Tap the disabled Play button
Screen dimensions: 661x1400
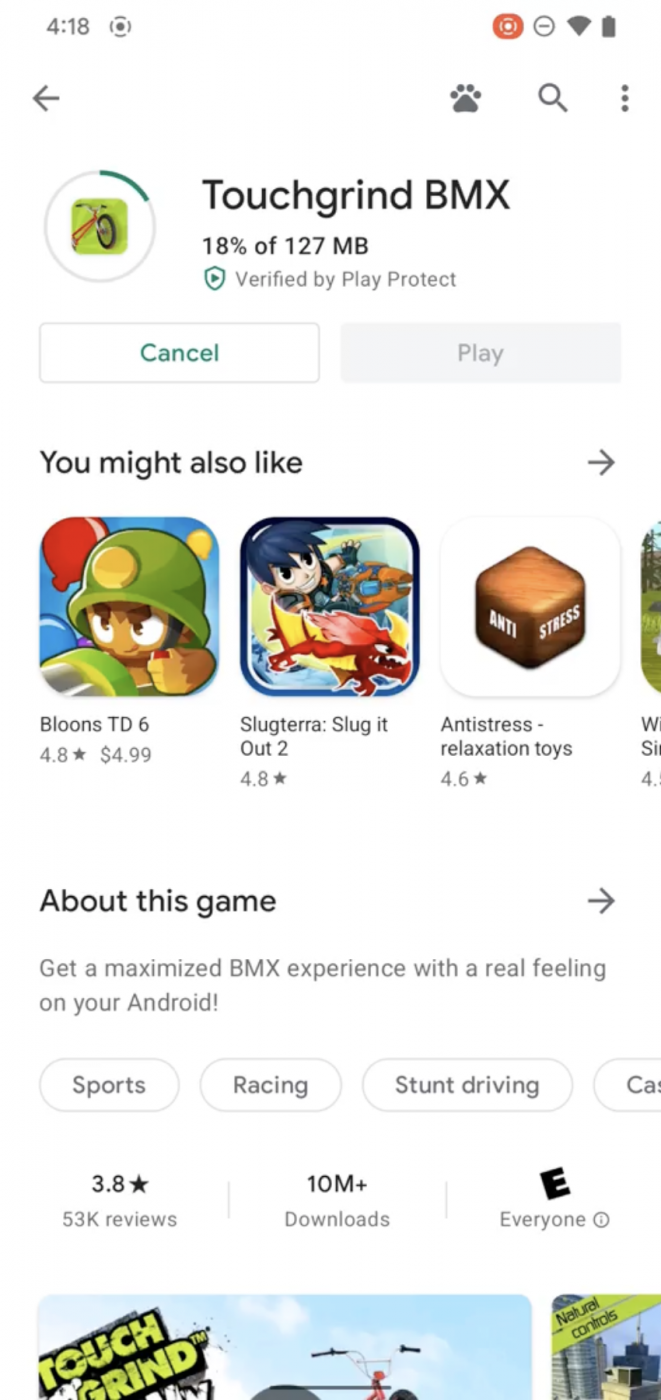tap(480, 353)
